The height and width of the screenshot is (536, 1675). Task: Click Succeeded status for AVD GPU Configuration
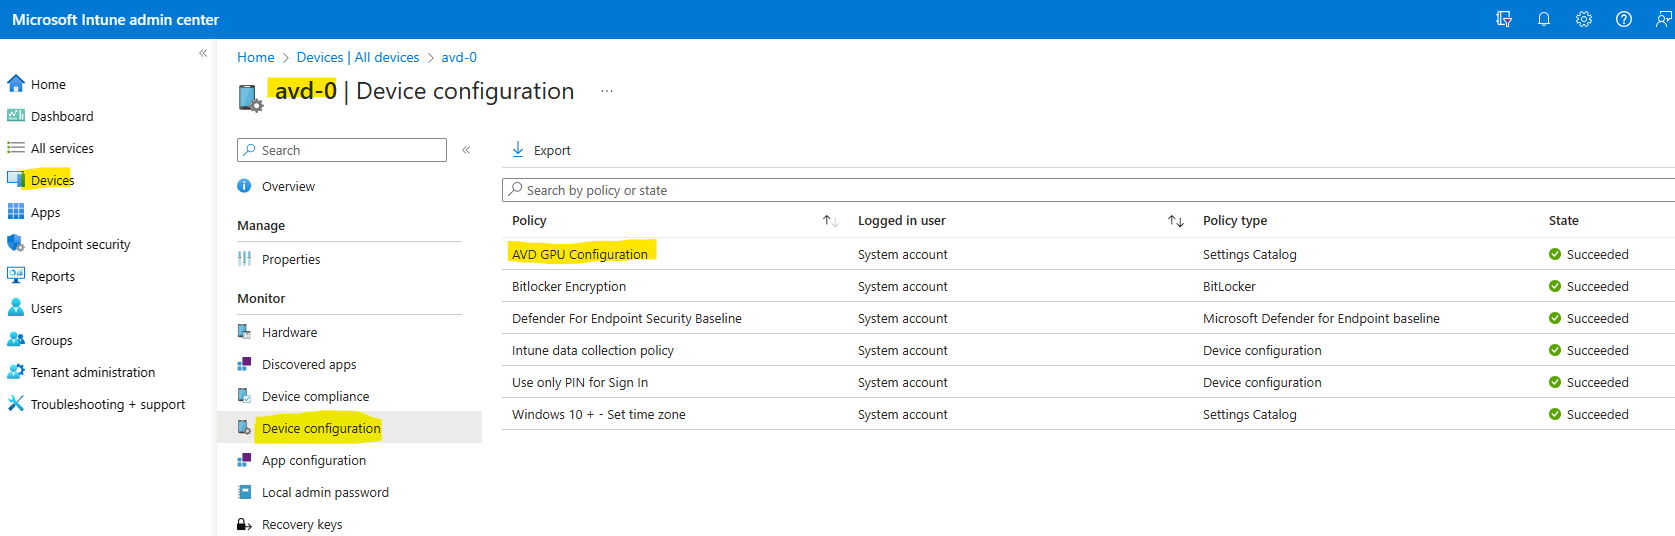[x=1589, y=255]
